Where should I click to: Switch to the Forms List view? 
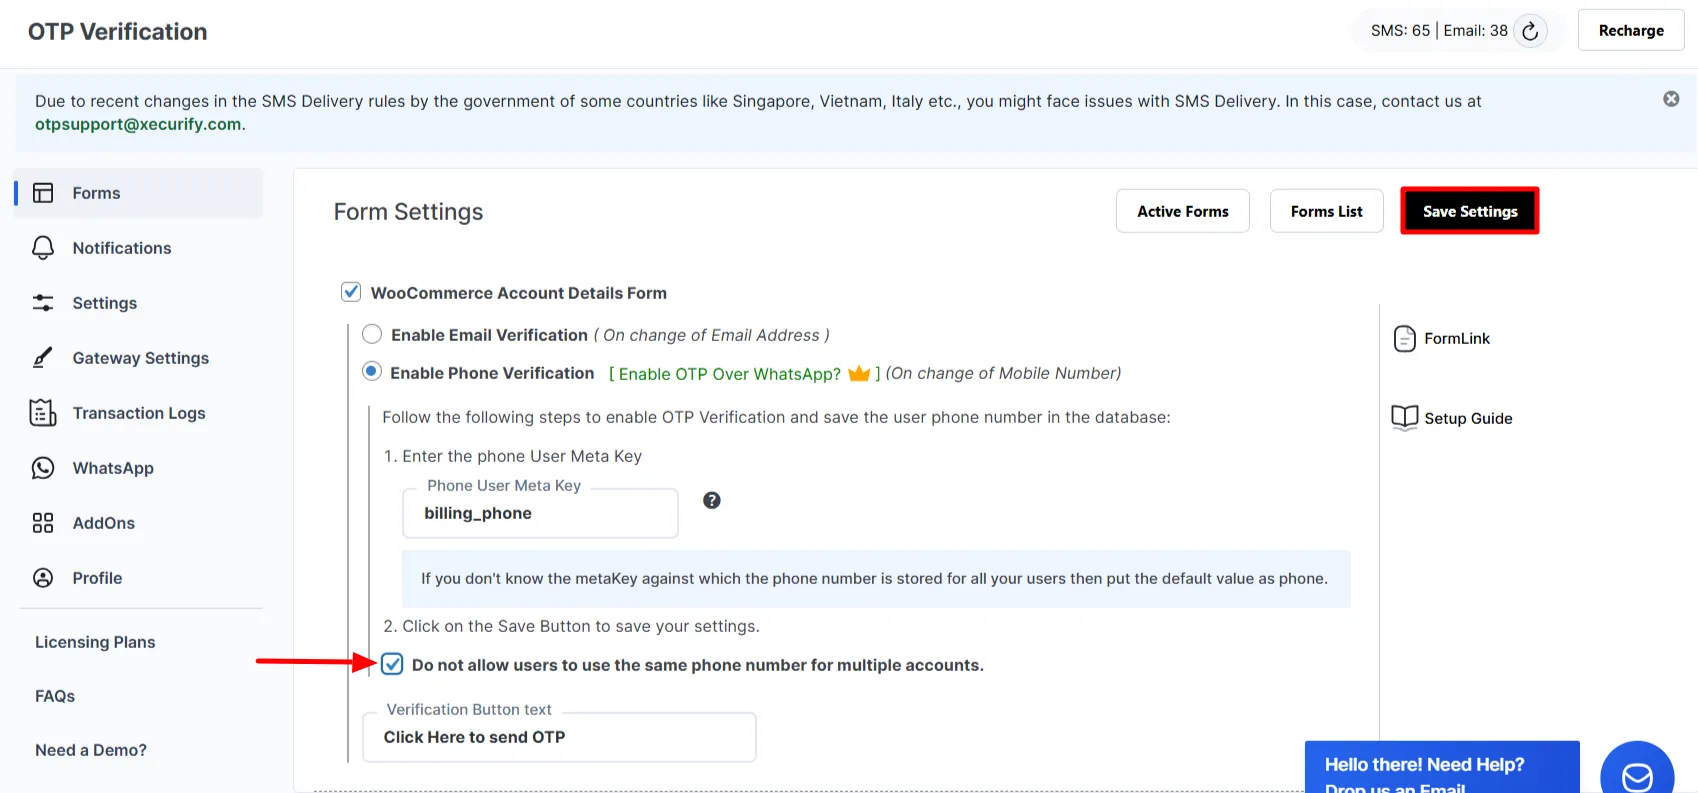[x=1326, y=210]
